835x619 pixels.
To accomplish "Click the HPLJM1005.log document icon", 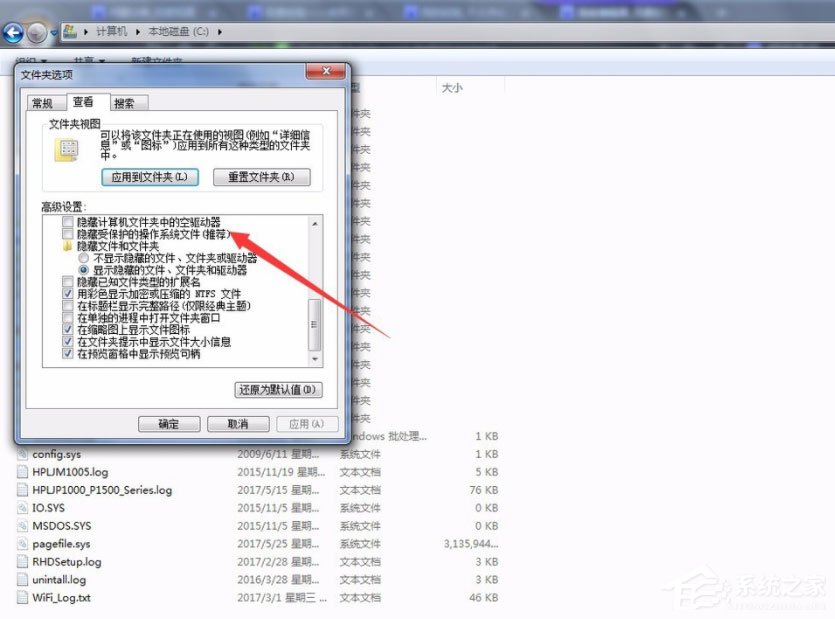I will pos(24,472).
